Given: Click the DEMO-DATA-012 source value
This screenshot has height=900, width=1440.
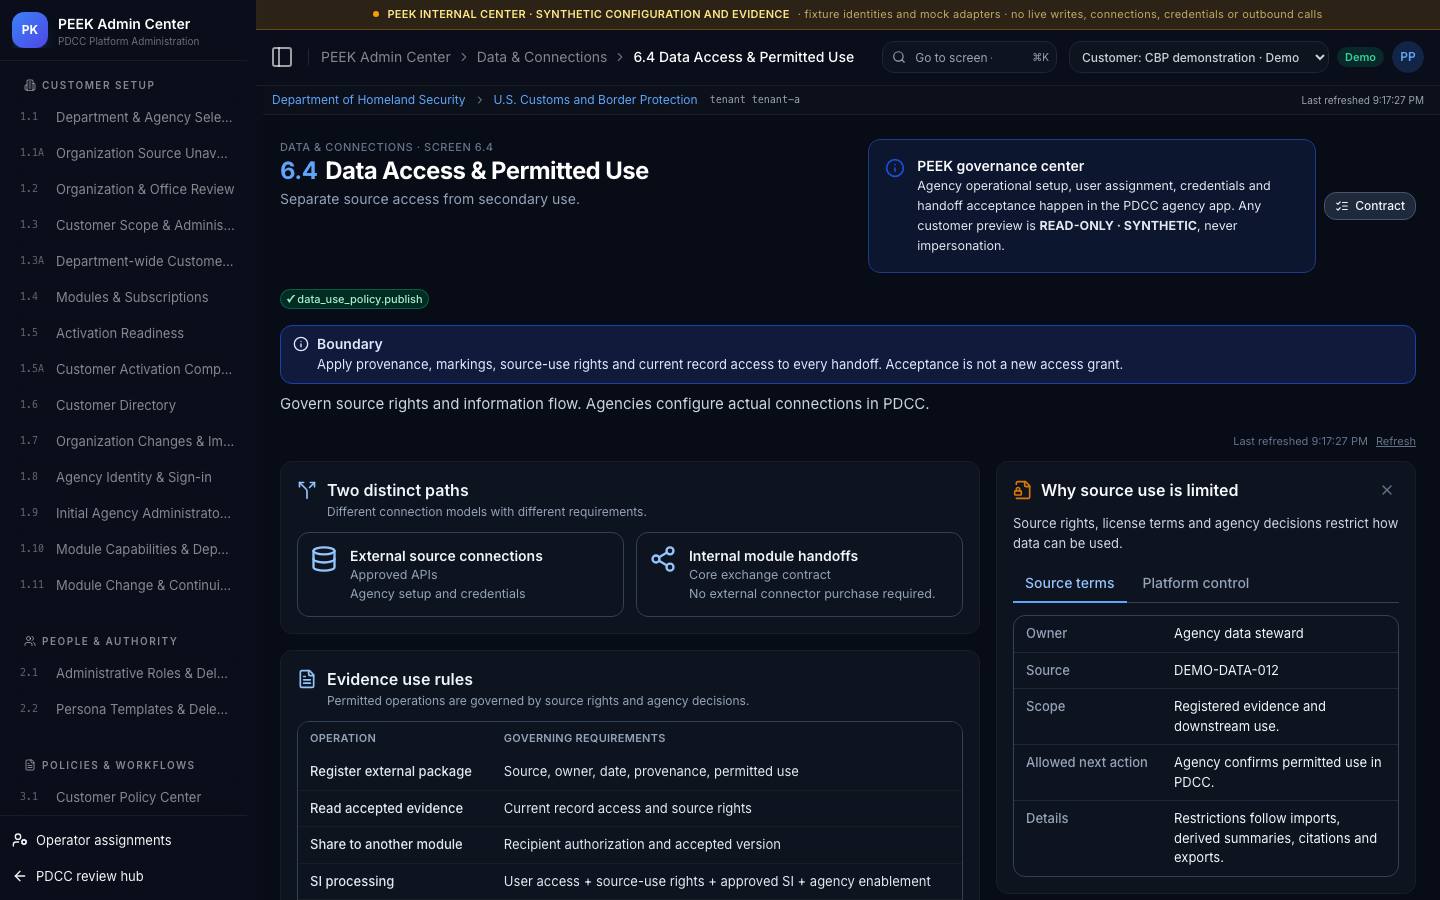Looking at the screenshot, I should pos(1226,670).
